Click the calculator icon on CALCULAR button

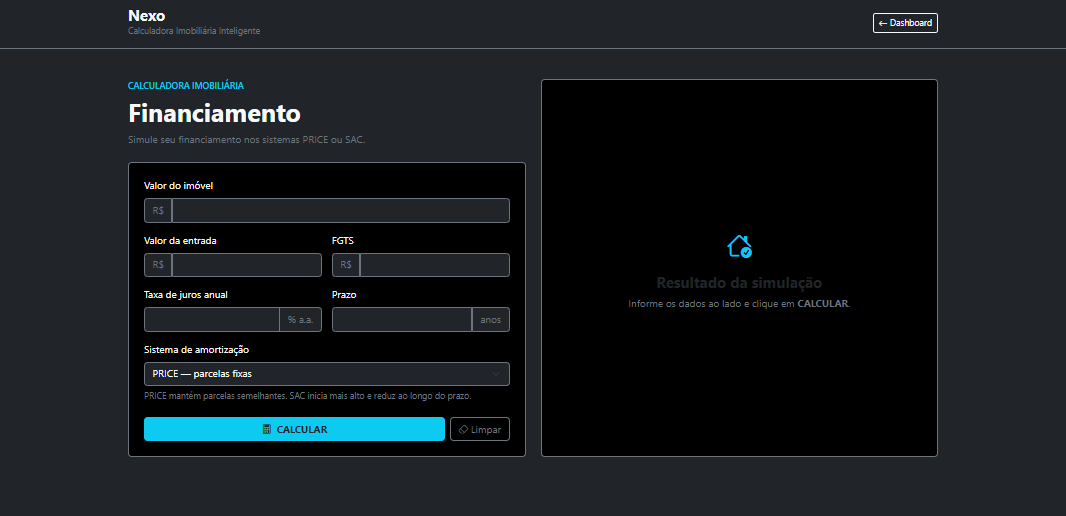(267, 429)
